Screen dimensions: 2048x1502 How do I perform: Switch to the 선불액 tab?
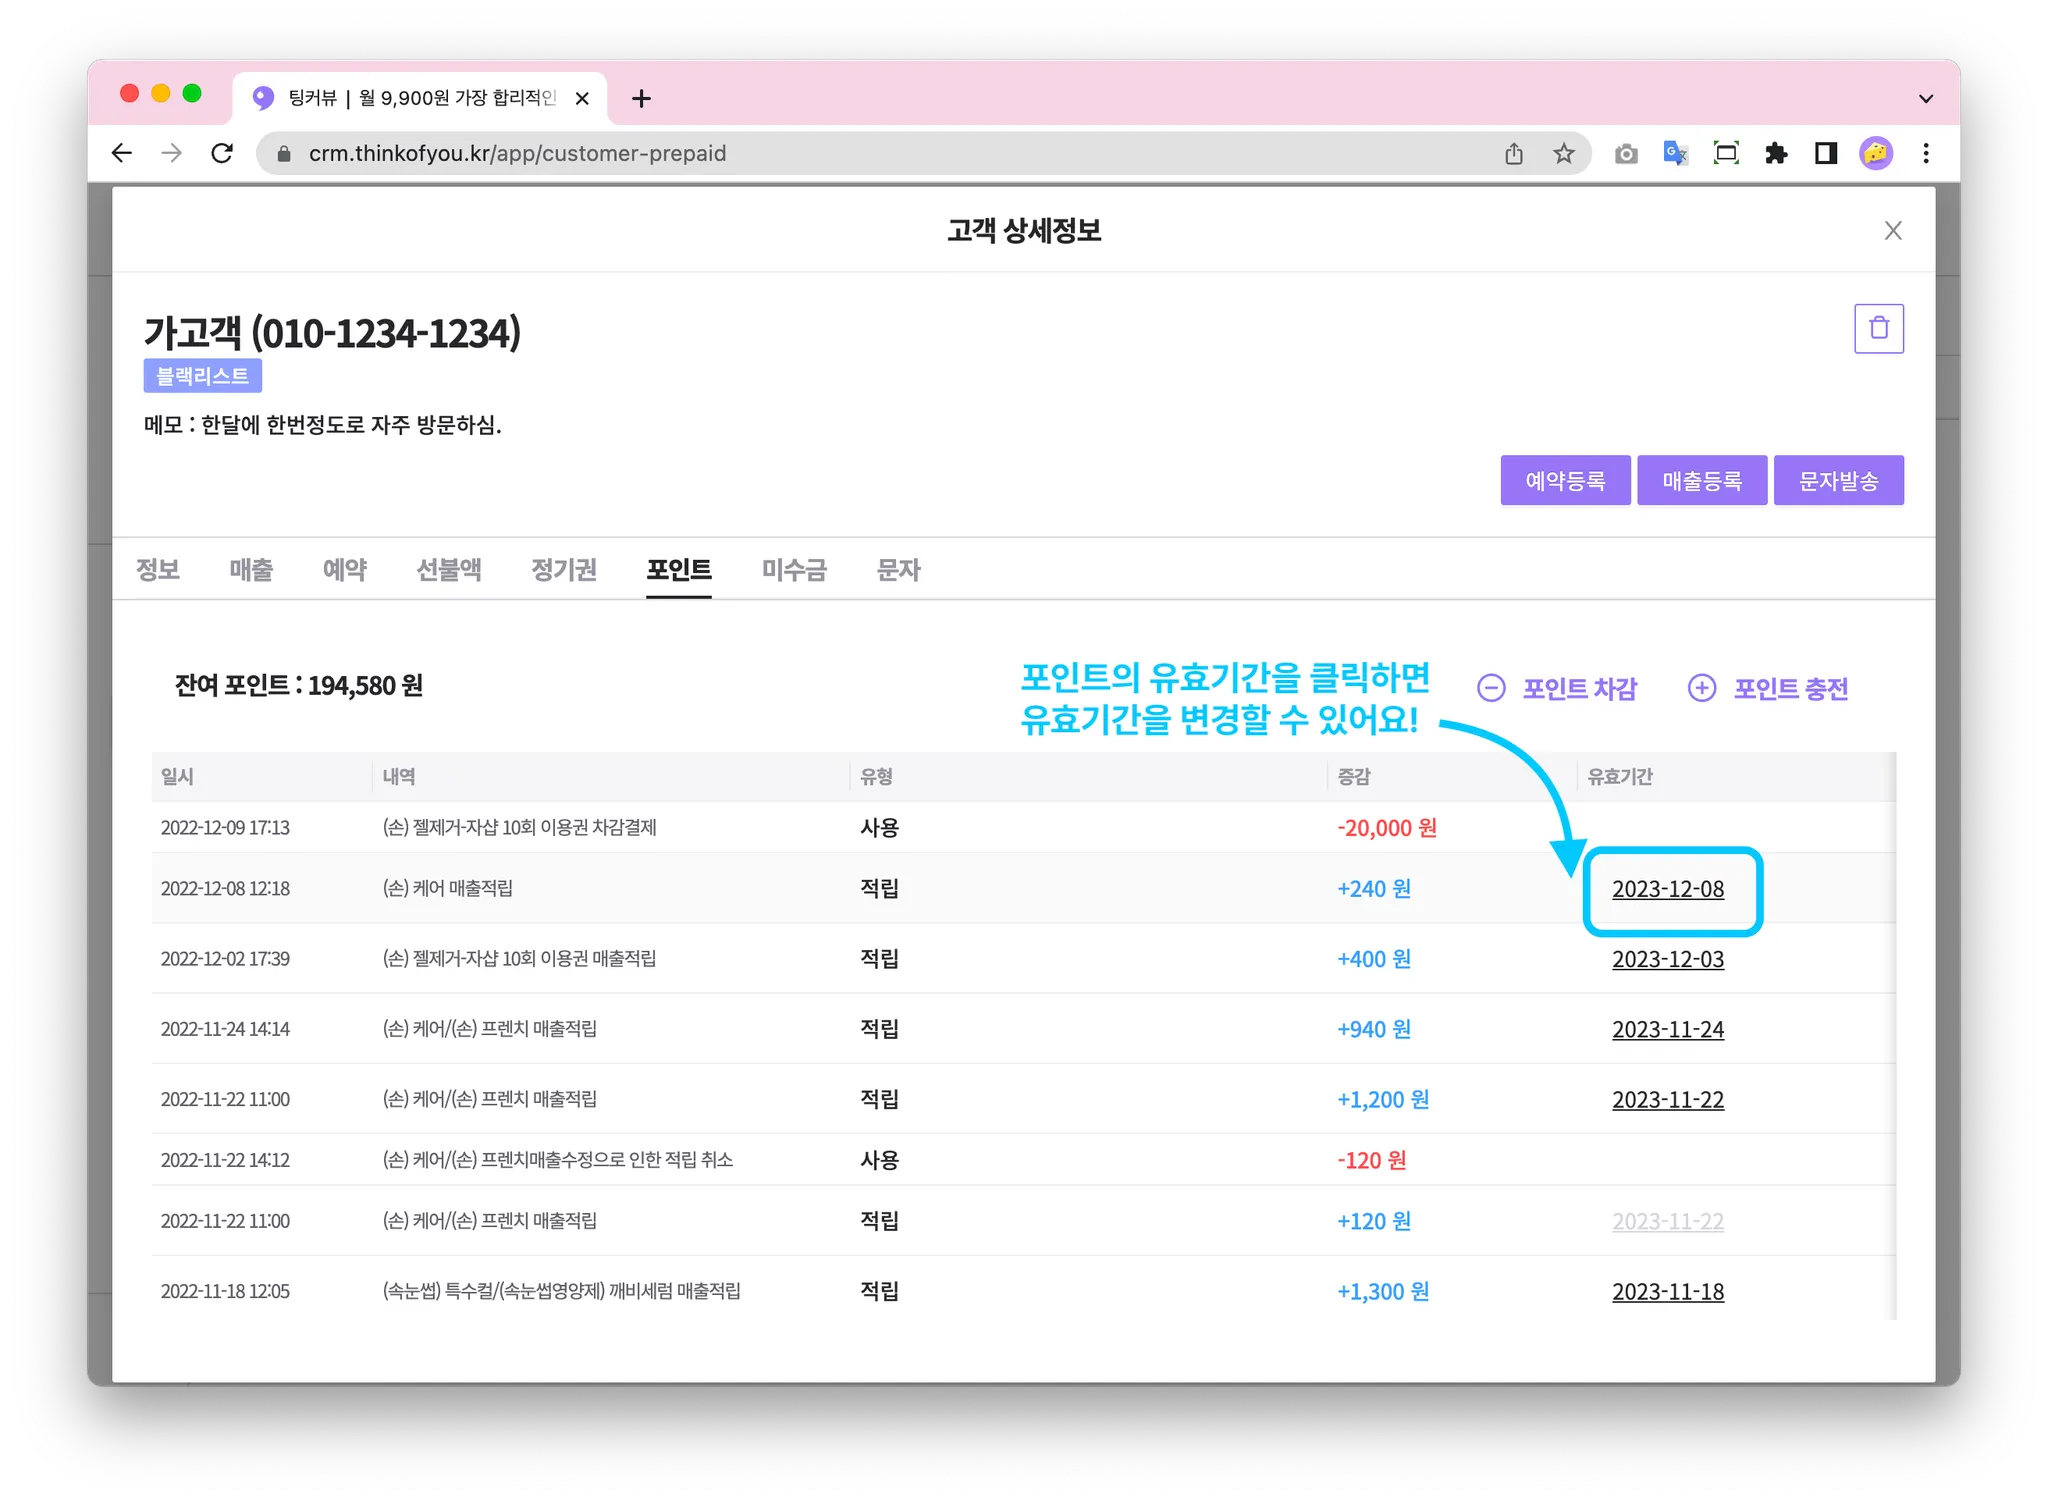click(449, 569)
